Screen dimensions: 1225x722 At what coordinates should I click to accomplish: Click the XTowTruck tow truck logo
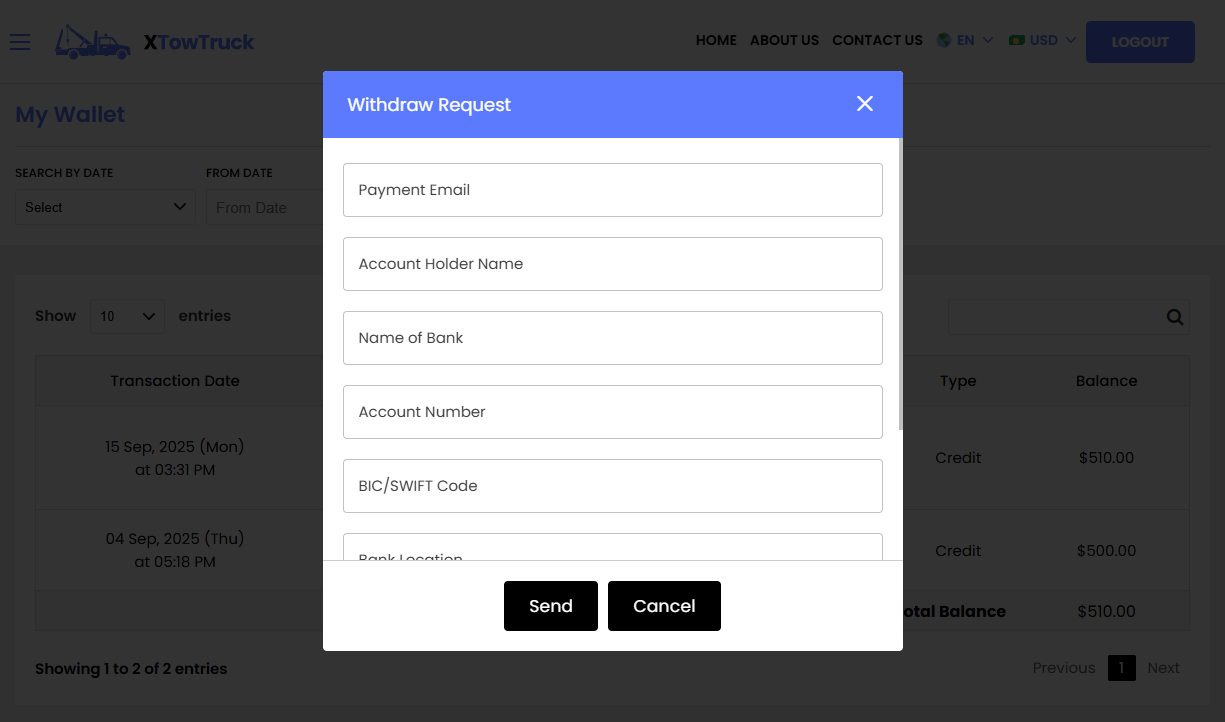[93, 42]
